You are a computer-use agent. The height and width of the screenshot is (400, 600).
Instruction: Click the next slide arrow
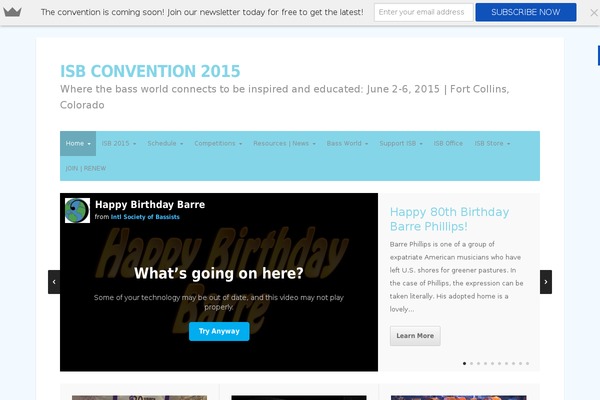tap(546, 282)
